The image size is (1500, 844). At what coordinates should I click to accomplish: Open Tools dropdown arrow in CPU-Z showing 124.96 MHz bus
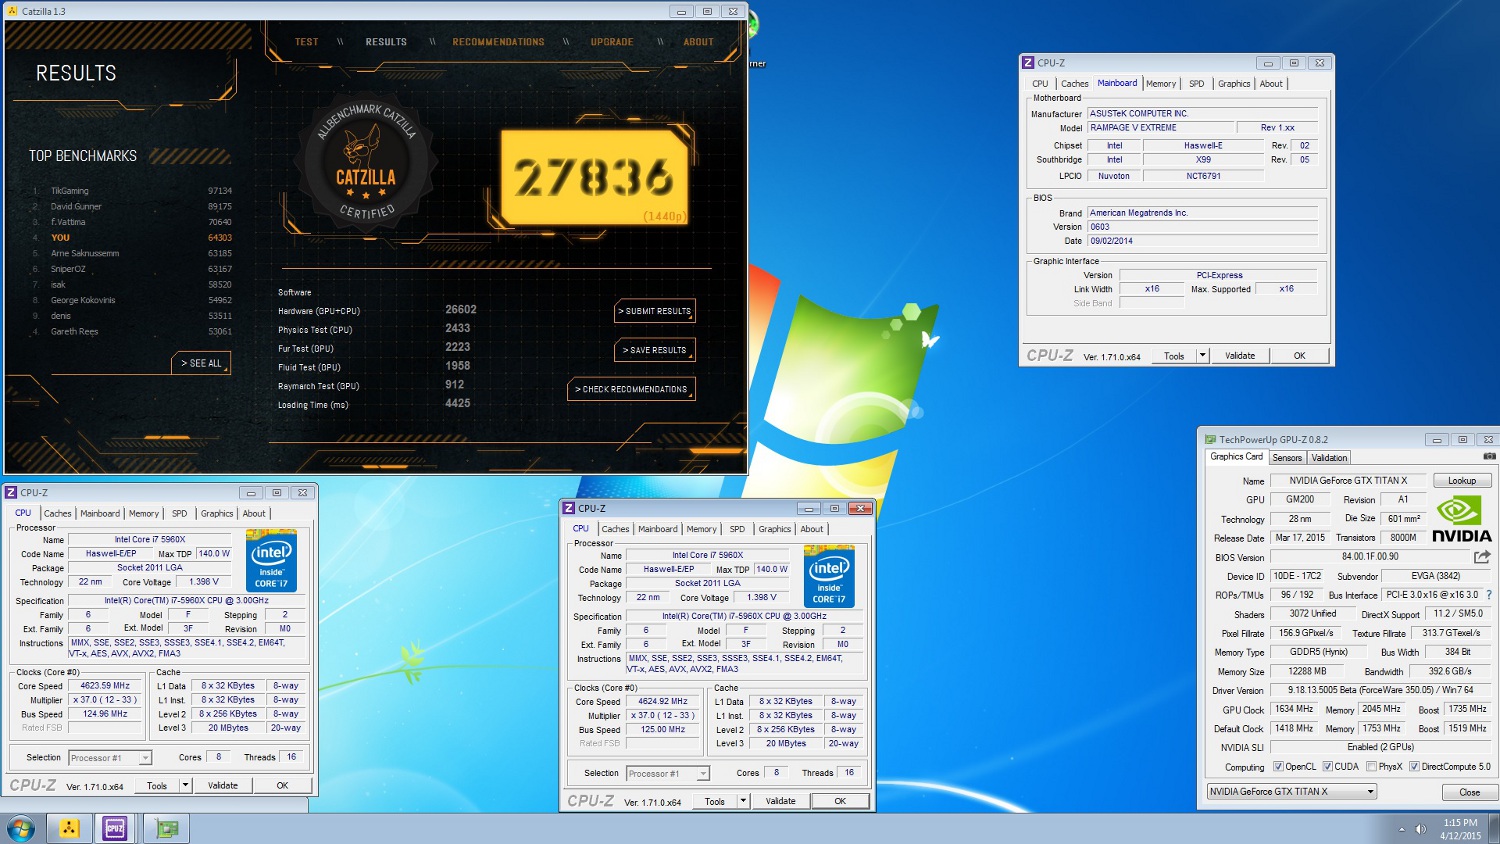point(185,786)
